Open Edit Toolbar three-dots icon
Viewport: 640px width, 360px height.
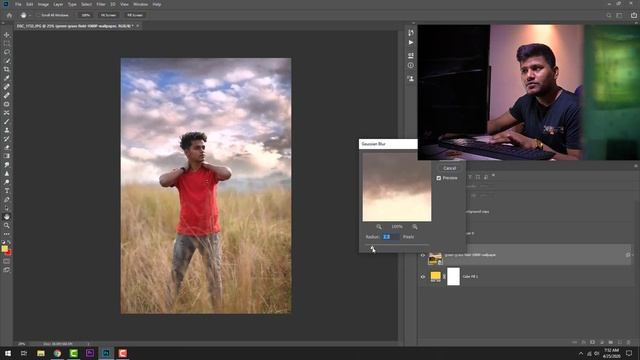(7, 234)
